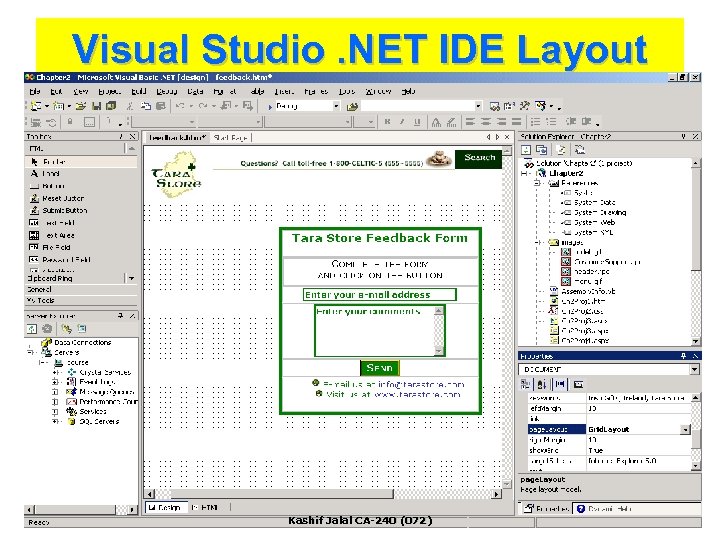The image size is (720, 540).
Task: Click the Lock Element padlock icon
Action: click(x=70, y=122)
